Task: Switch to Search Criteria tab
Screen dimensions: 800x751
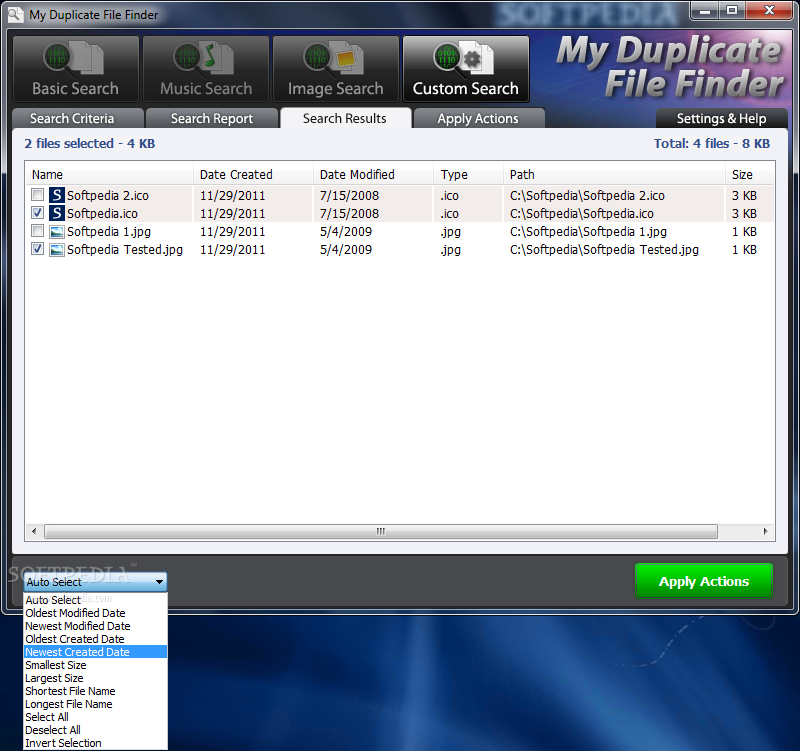Action: pyautogui.click(x=78, y=118)
